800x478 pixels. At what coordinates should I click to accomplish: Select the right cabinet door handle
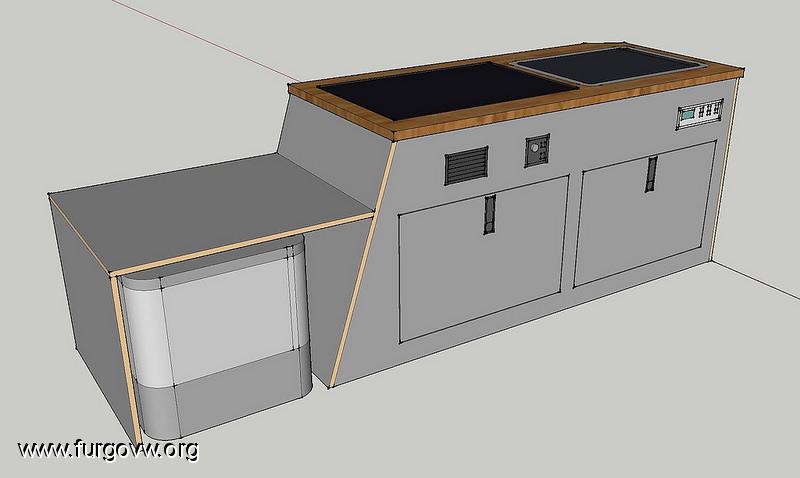click(x=651, y=174)
